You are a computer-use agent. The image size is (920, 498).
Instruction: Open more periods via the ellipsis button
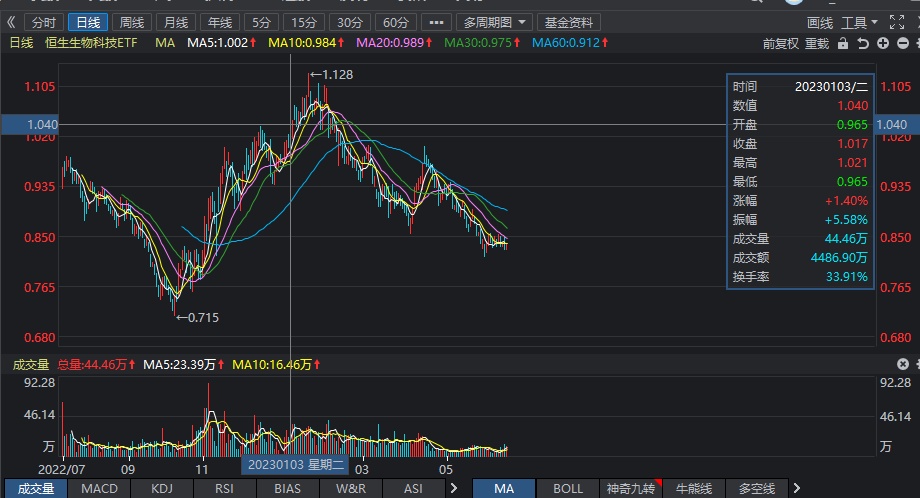point(435,22)
